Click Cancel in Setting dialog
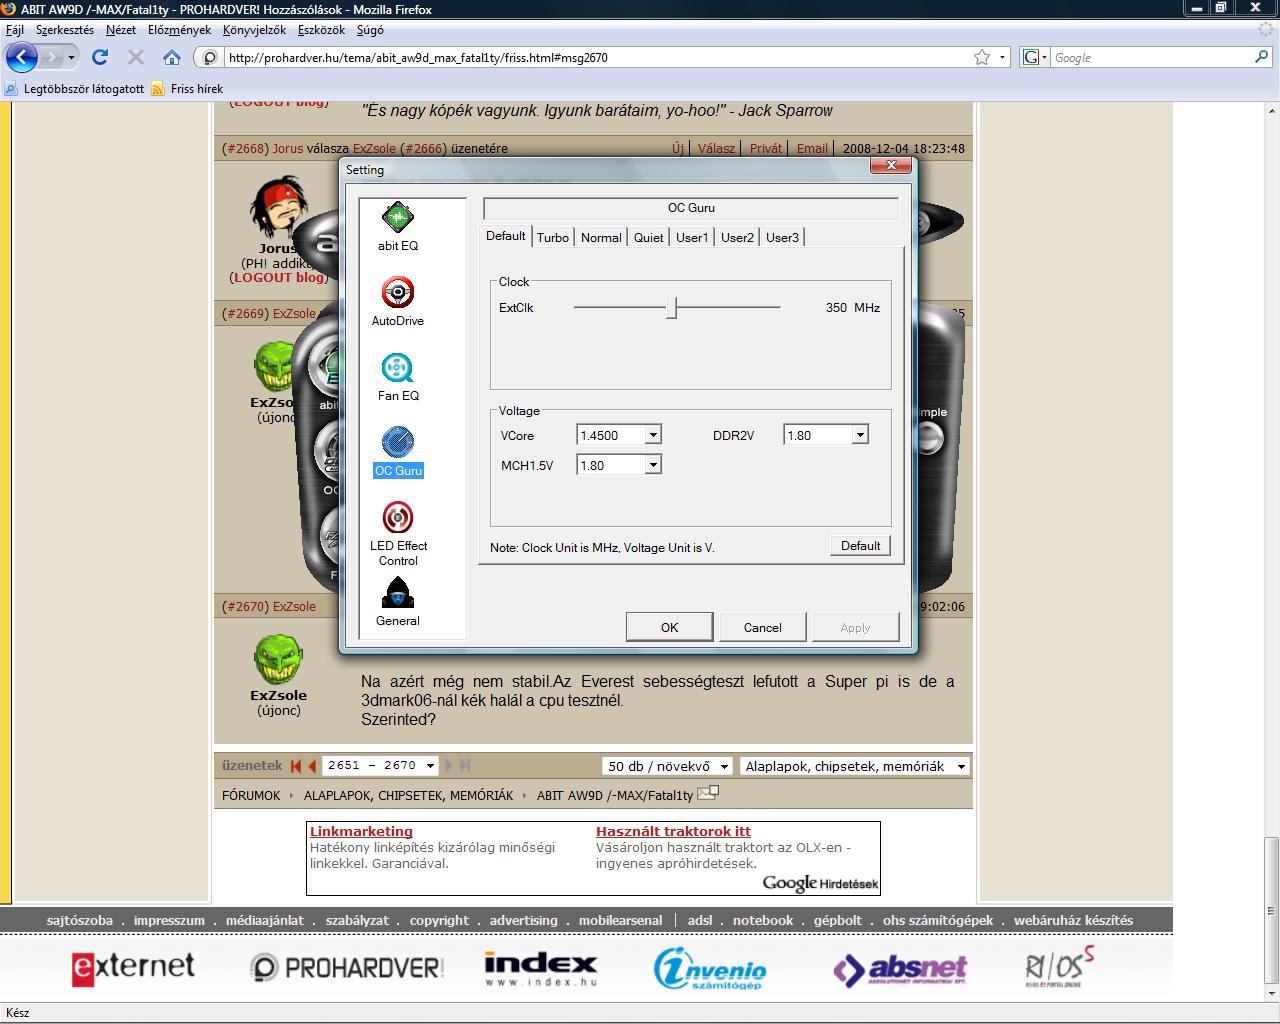Screen dimensions: 1280x1024 763,627
